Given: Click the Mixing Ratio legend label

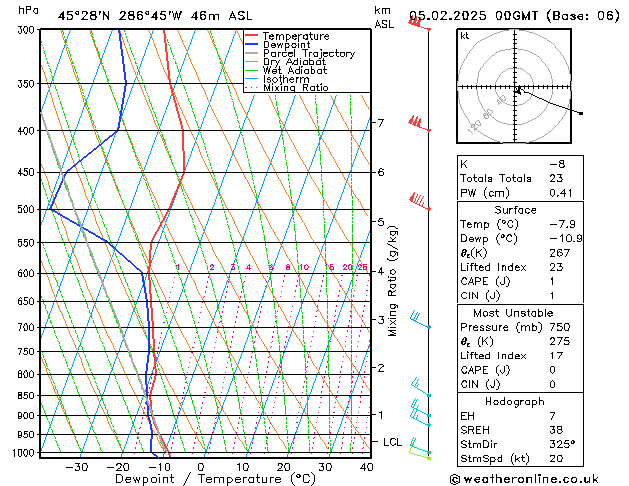Looking at the screenshot, I should coord(296,87).
